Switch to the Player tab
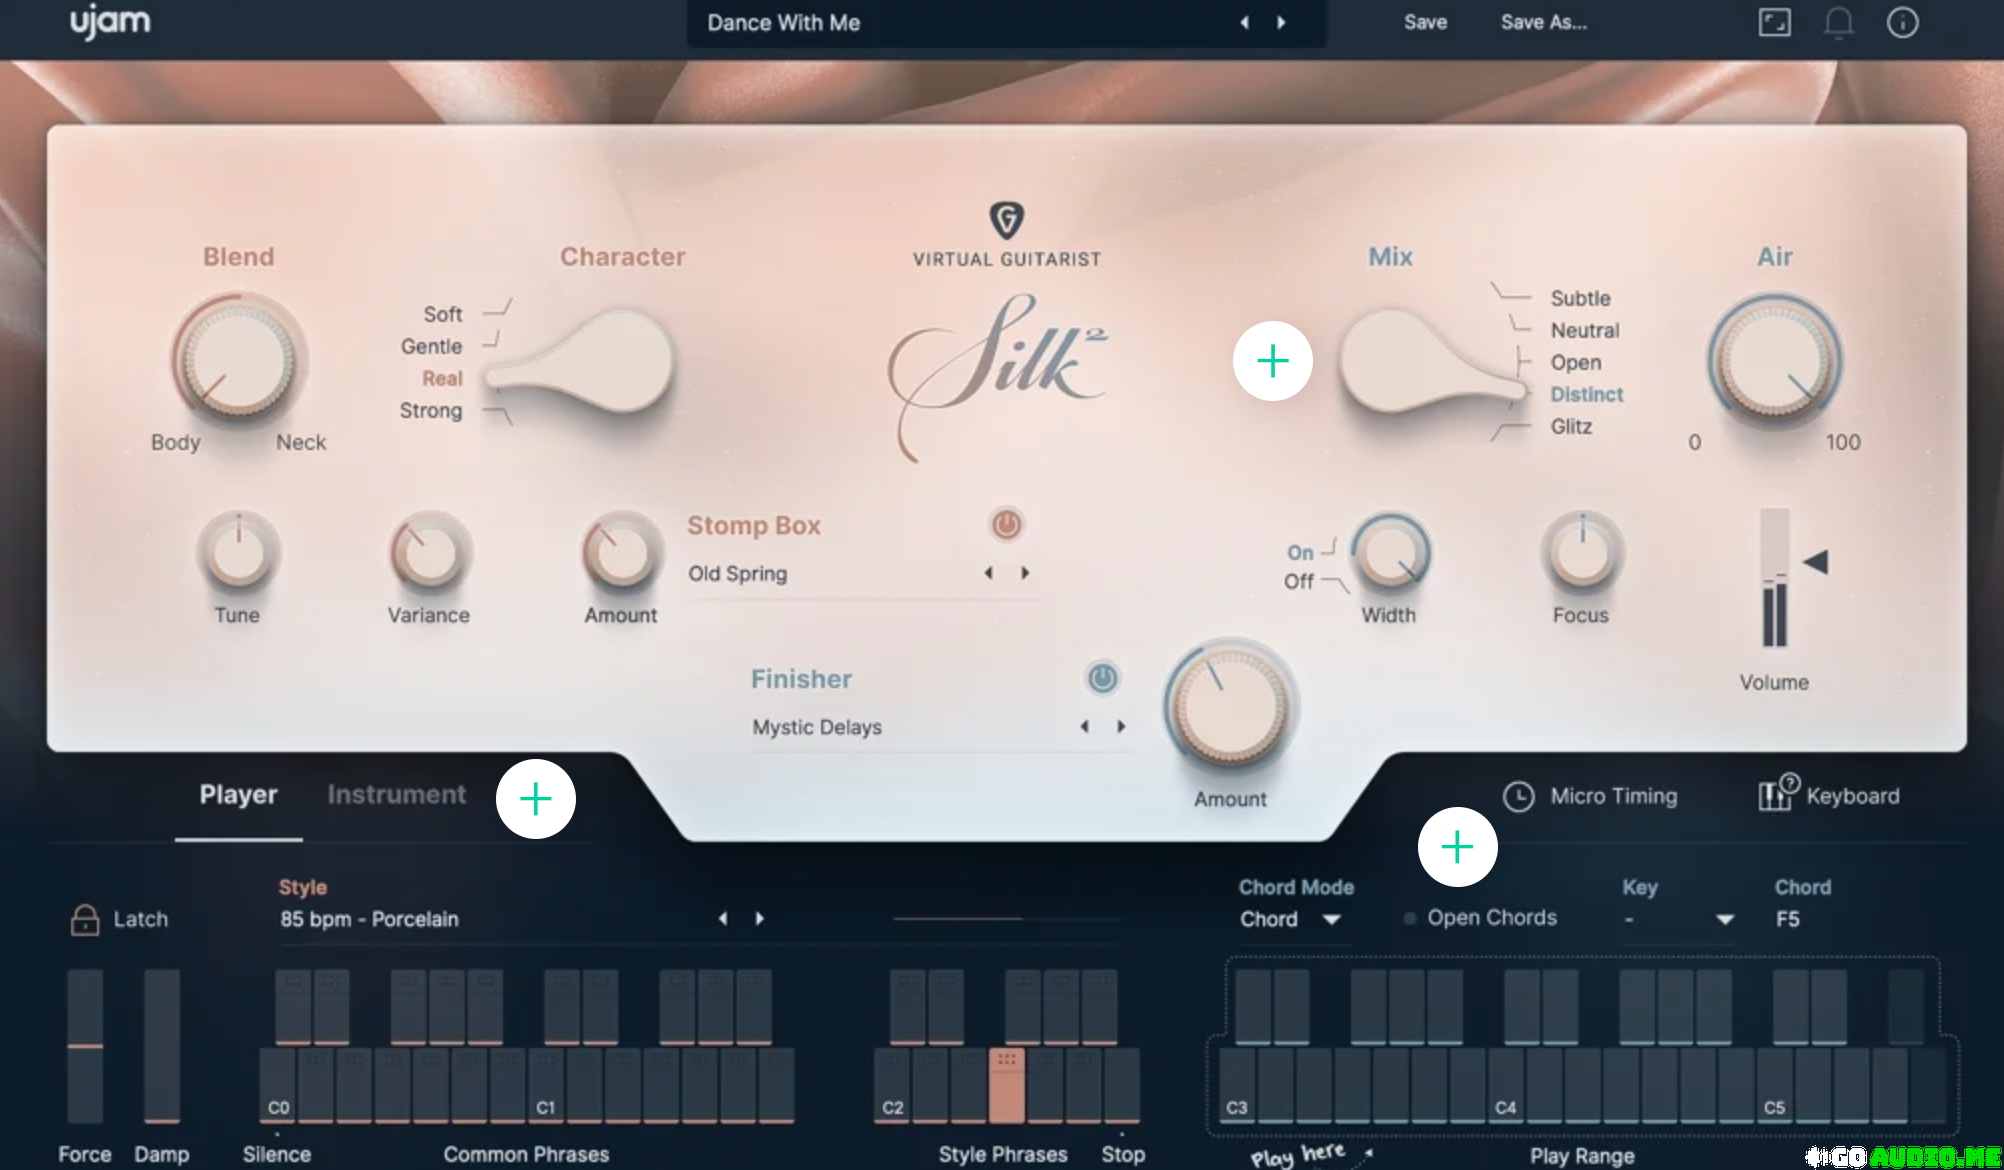This screenshot has height=1170, width=2004. (238, 794)
